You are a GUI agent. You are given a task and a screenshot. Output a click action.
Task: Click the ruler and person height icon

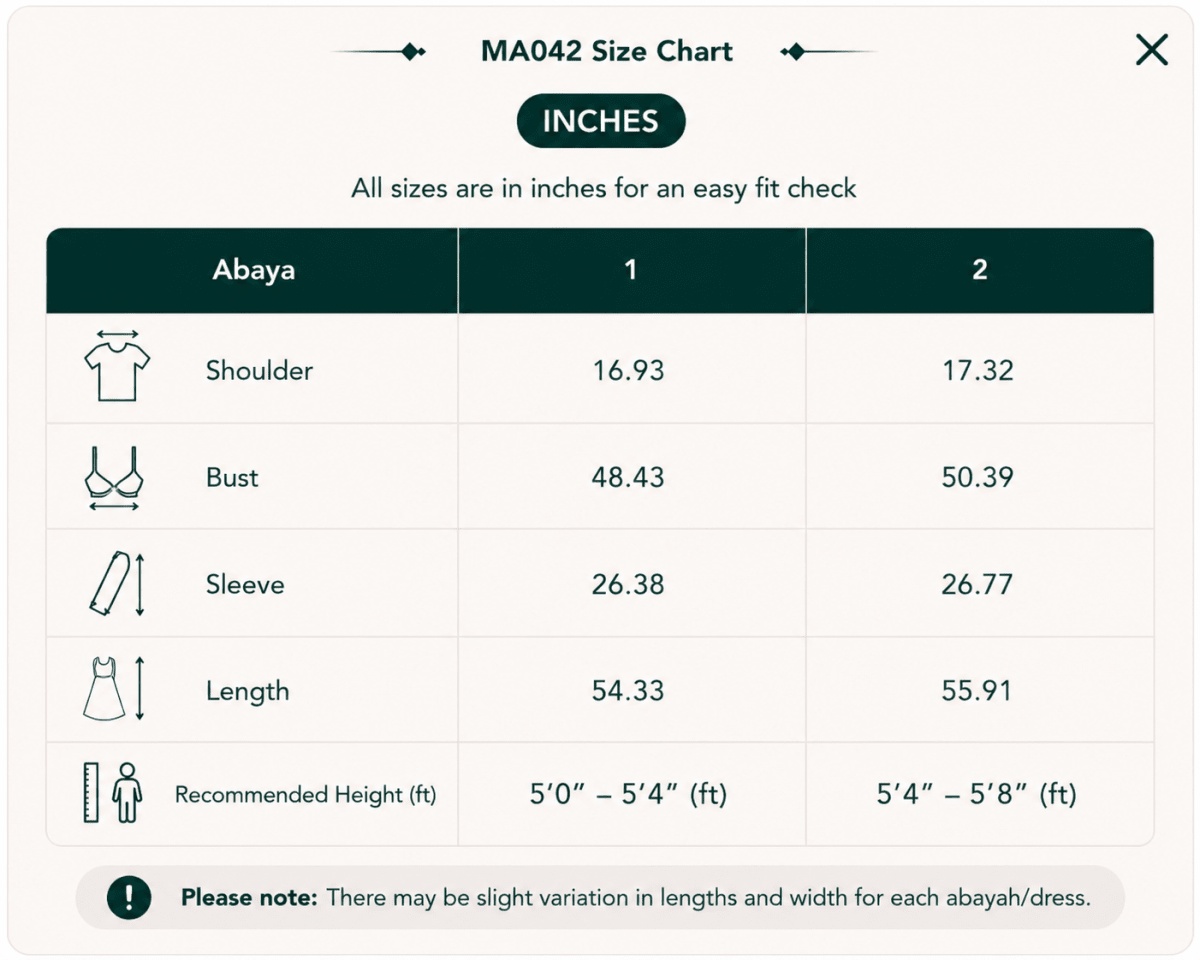tap(112, 793)
